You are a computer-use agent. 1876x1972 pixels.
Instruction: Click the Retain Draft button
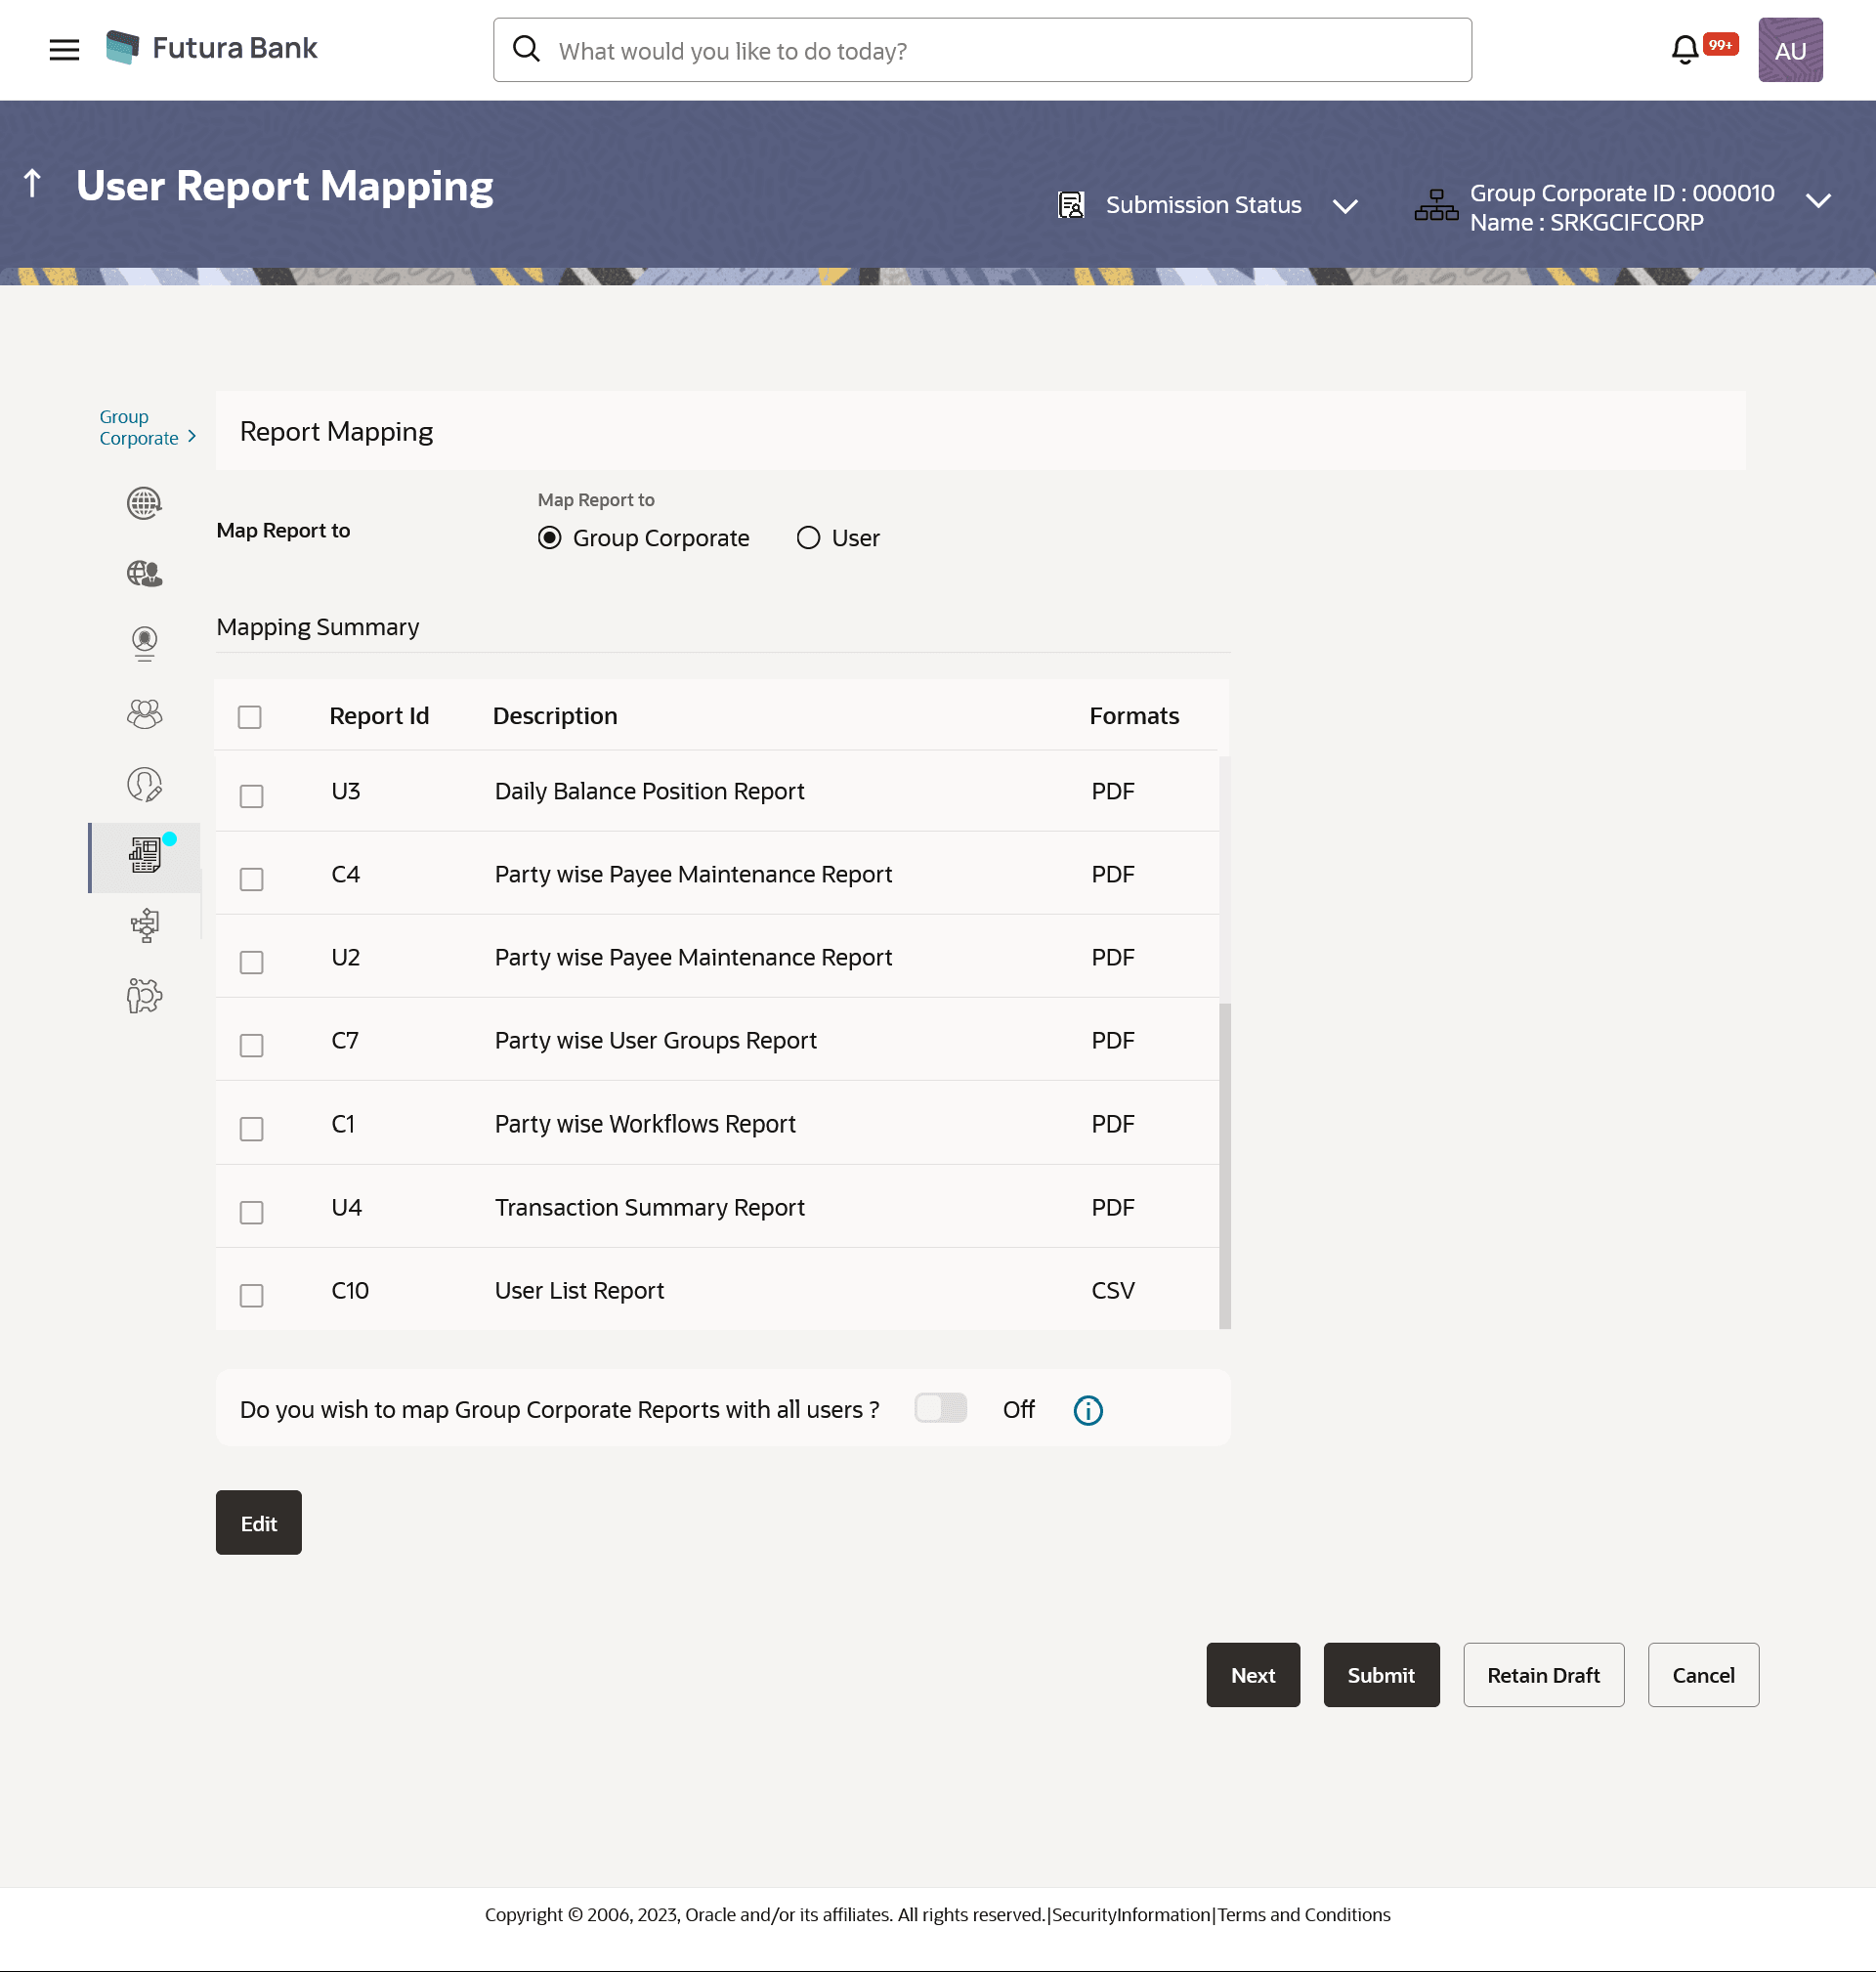coord(1542,1675)
